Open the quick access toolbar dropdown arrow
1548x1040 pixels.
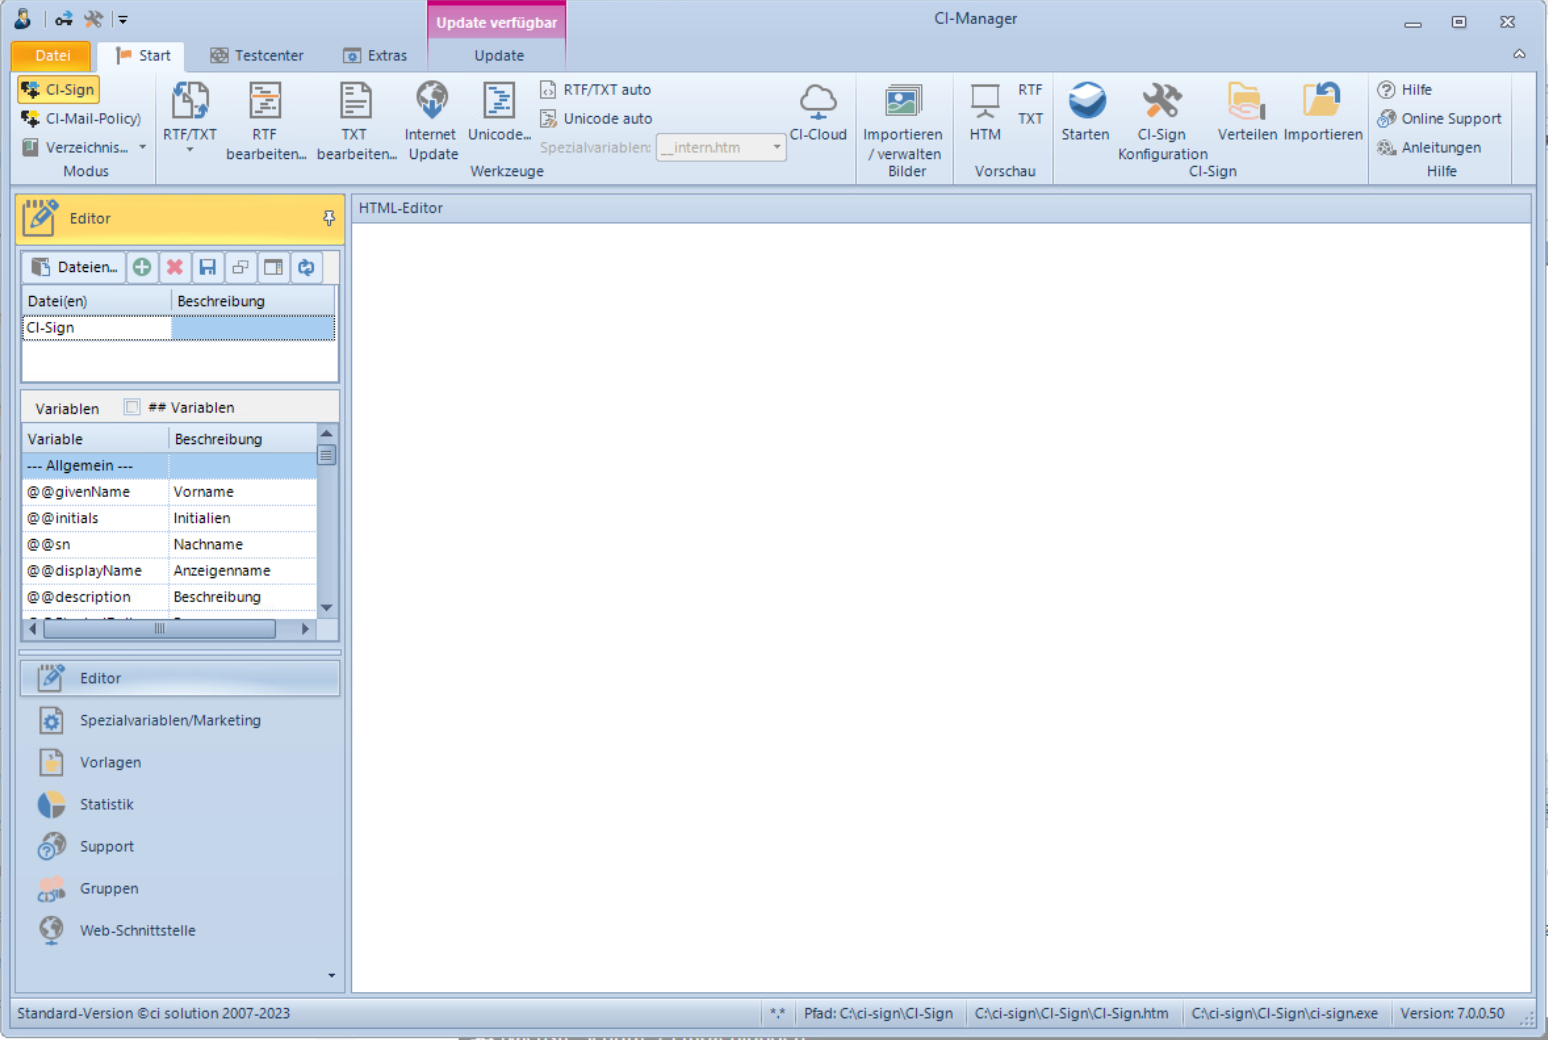click(123, 18)
